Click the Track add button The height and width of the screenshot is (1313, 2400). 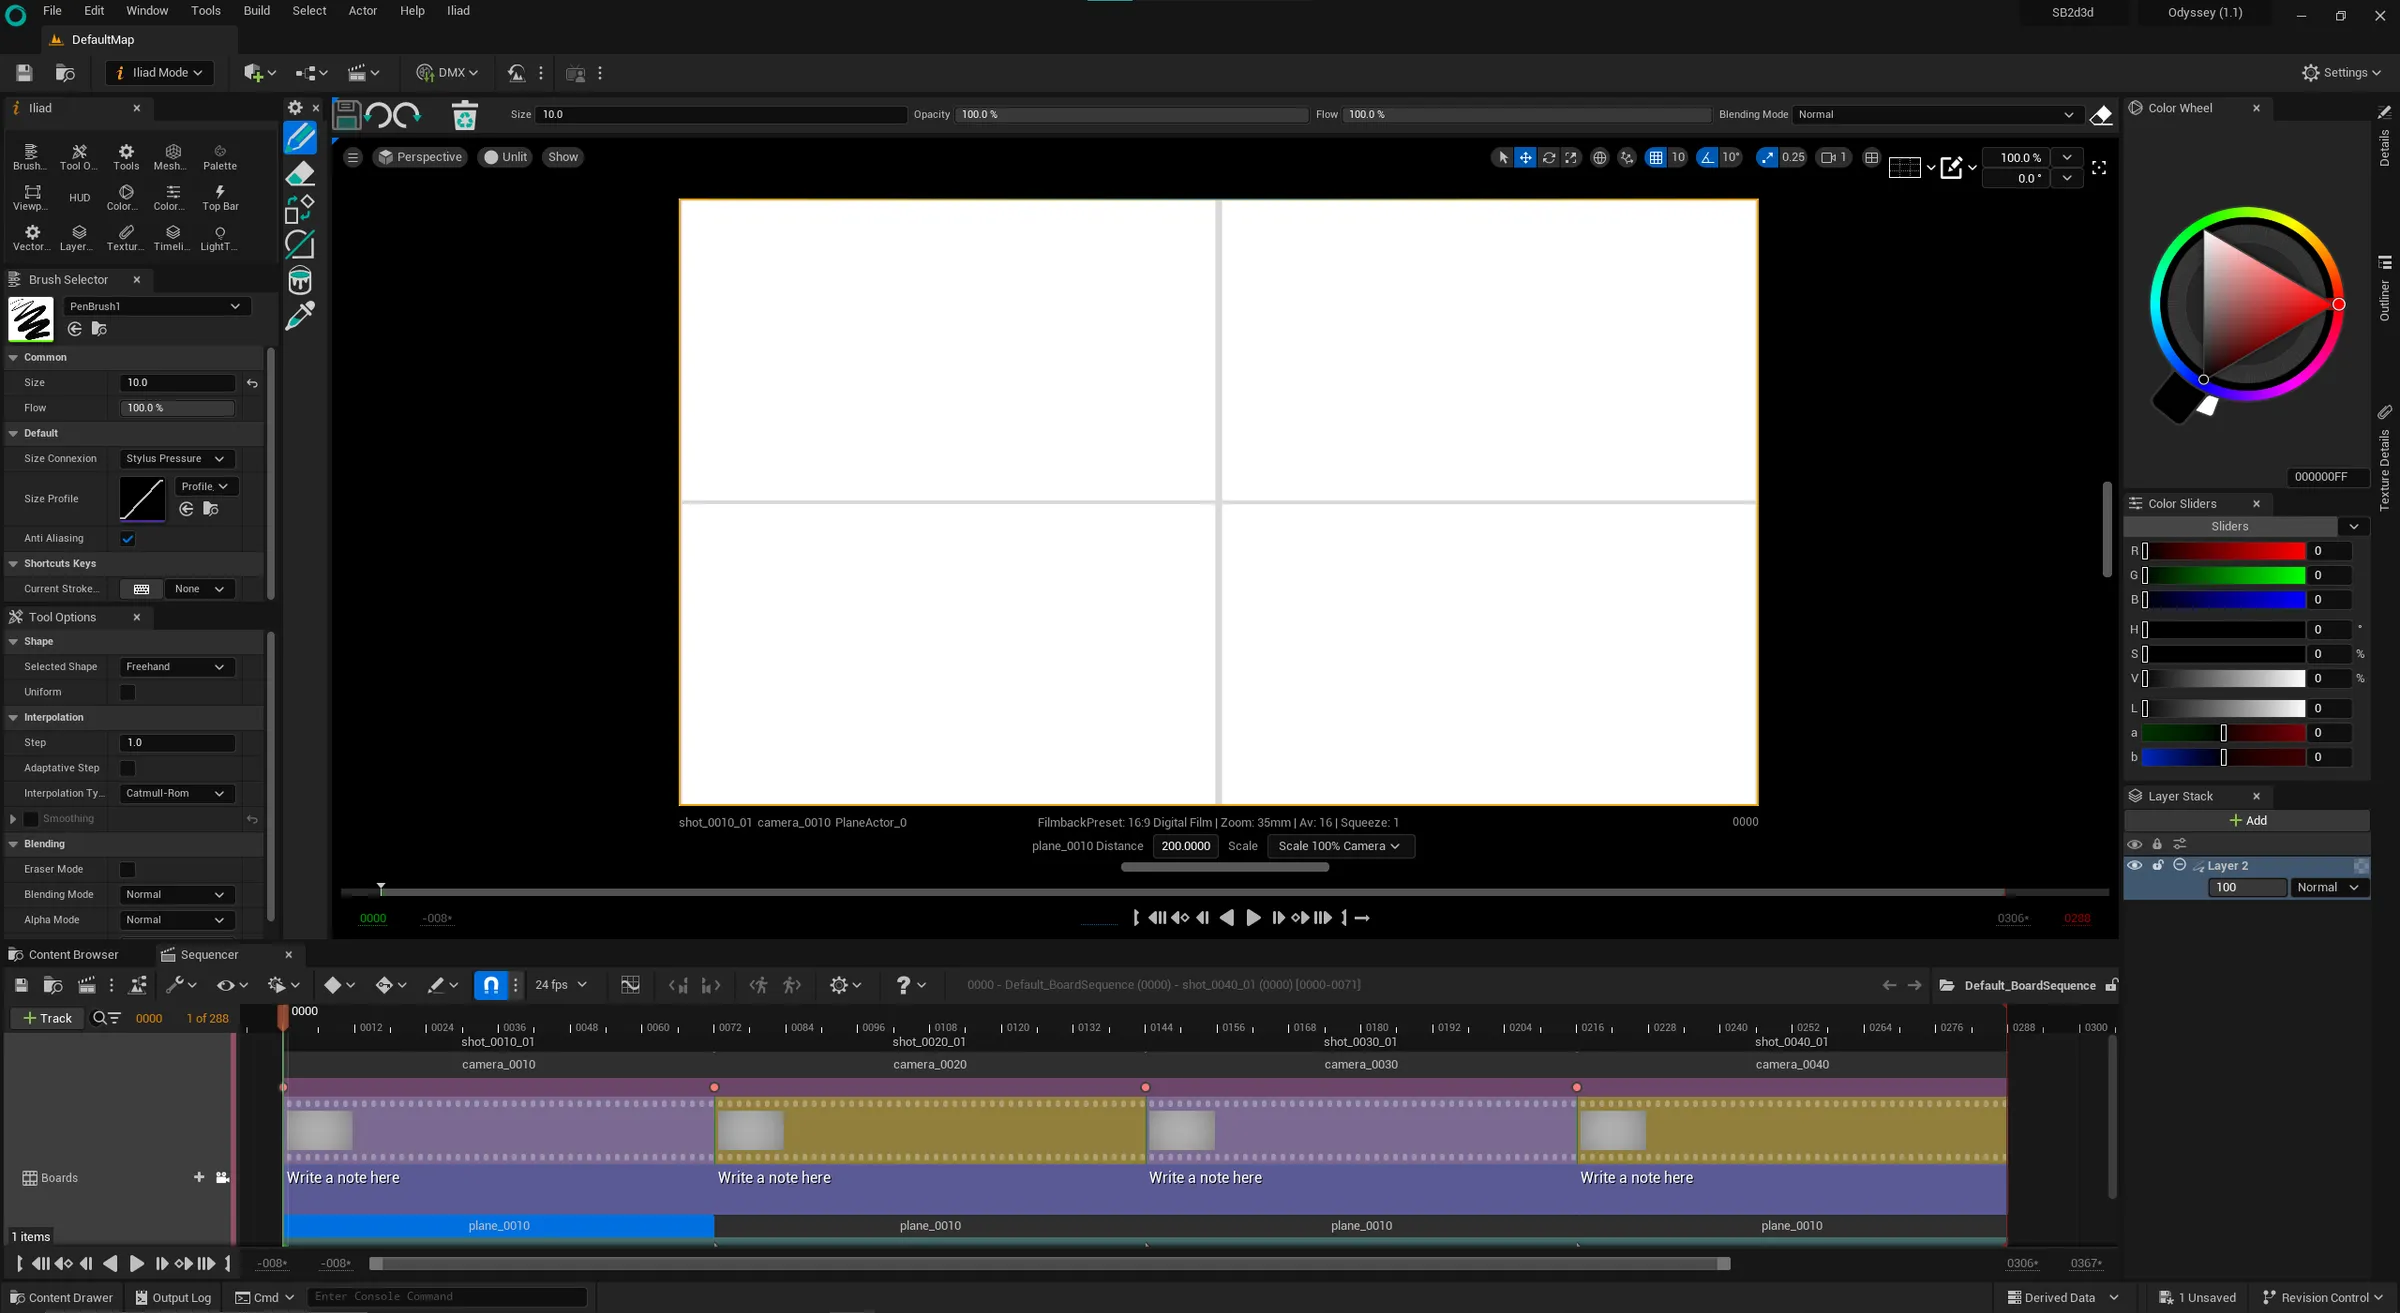coord(47,1018)
